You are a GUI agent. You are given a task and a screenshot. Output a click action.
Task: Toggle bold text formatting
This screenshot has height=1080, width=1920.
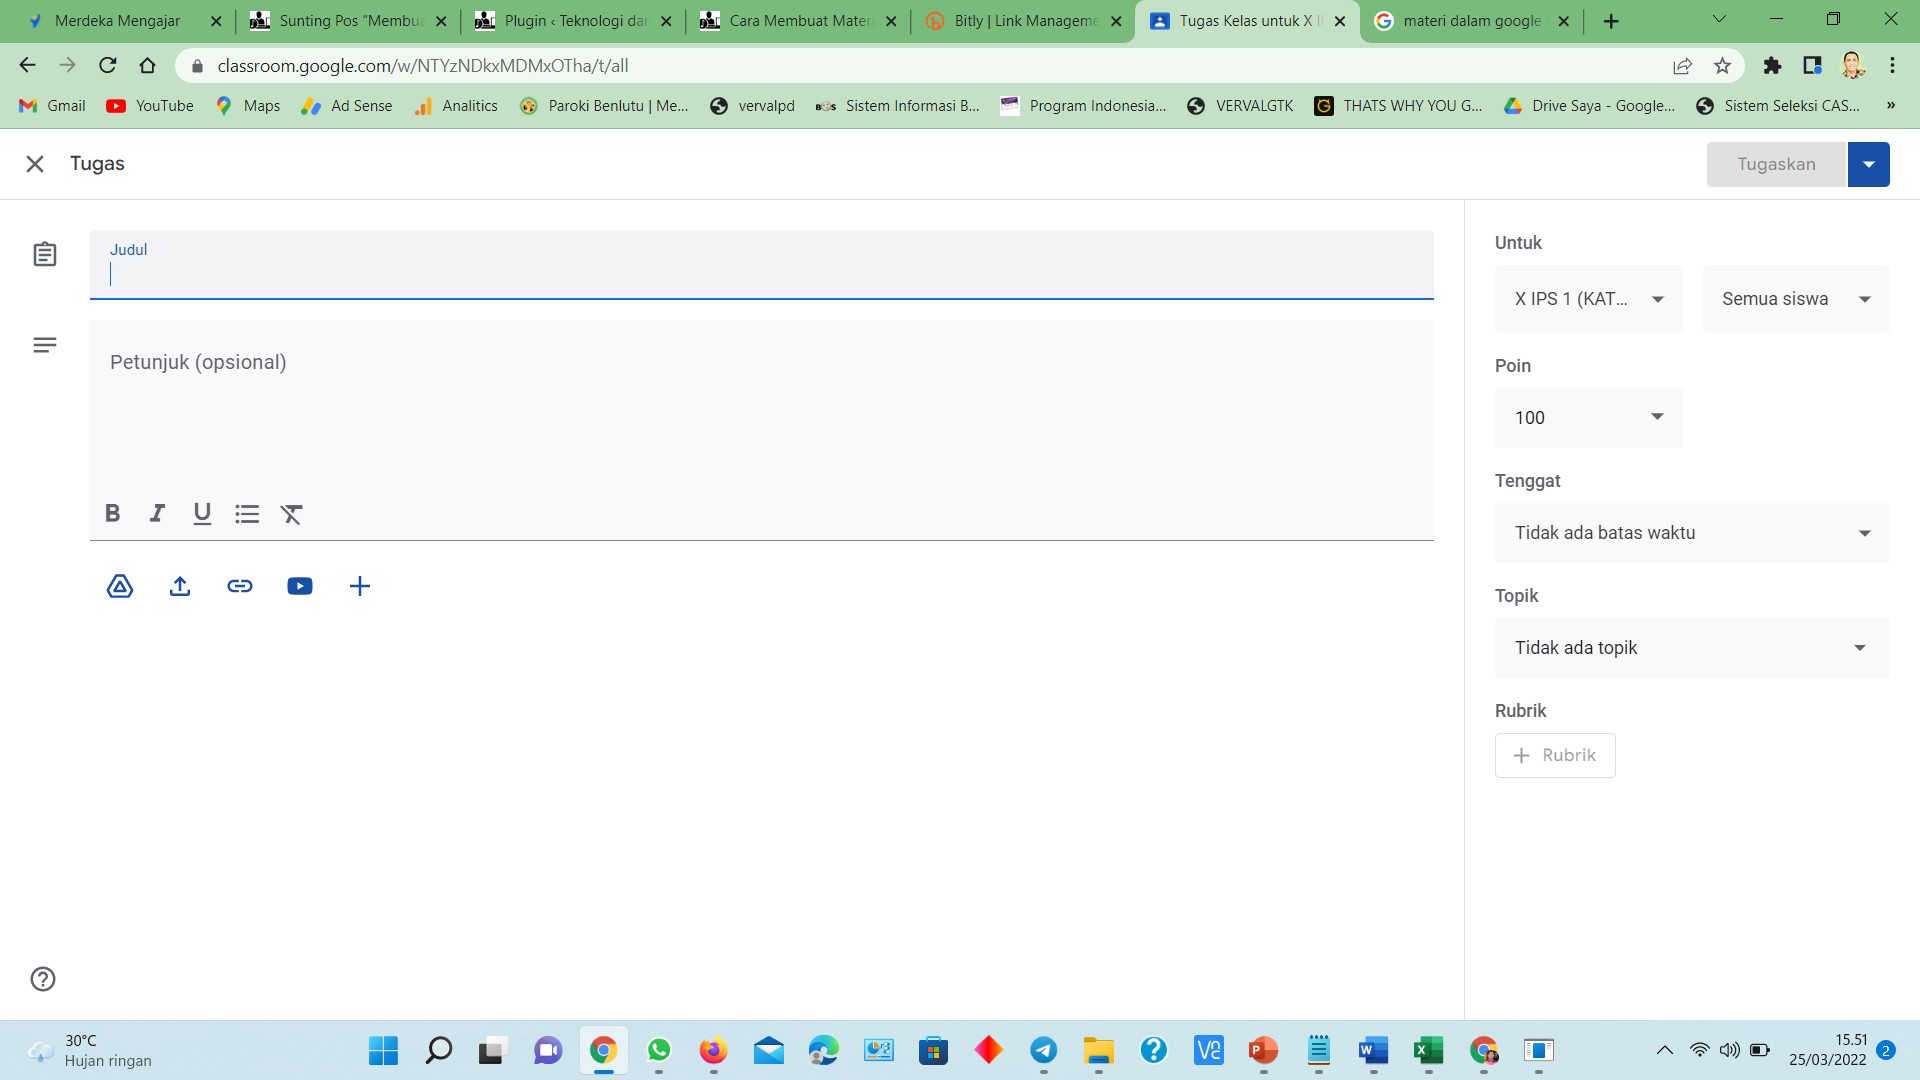click(x=112, y=513)
